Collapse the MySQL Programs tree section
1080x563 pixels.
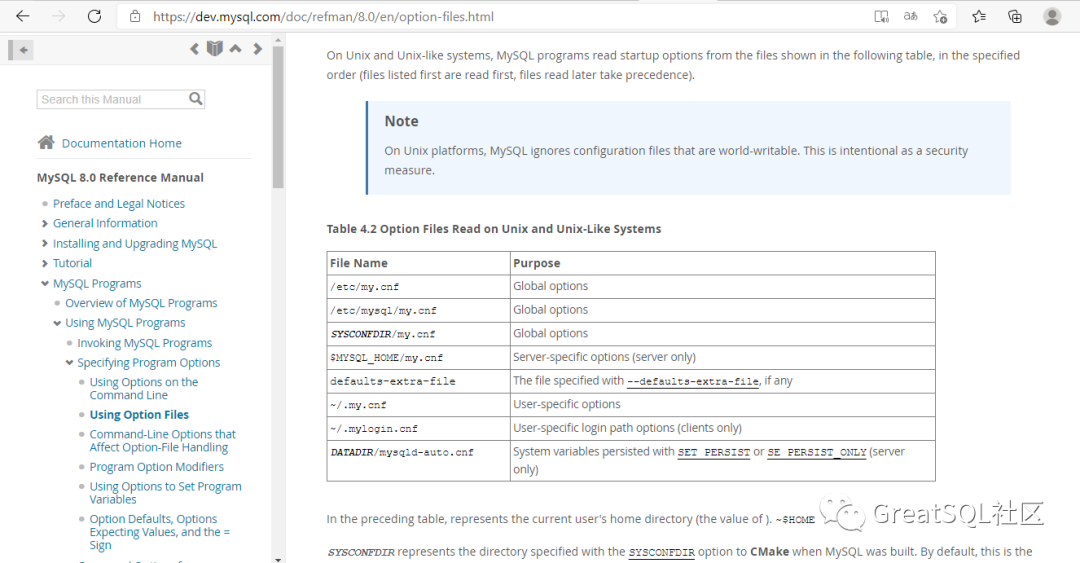coord(45,283)
